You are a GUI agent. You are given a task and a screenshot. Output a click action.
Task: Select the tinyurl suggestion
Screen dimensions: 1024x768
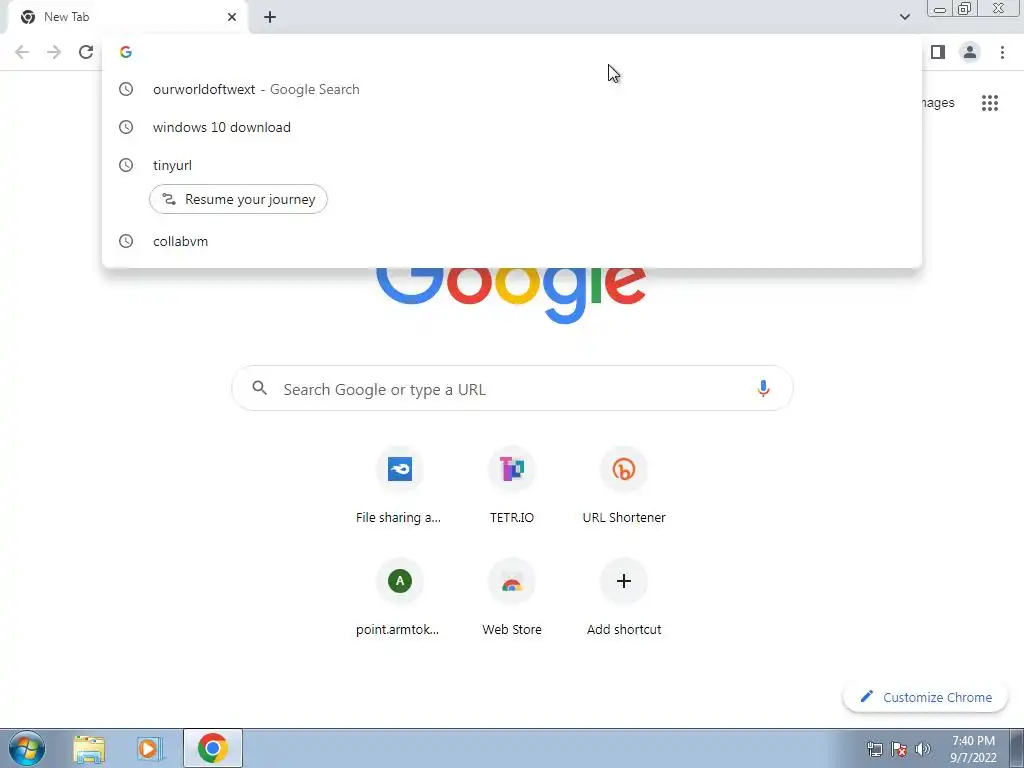512,165
